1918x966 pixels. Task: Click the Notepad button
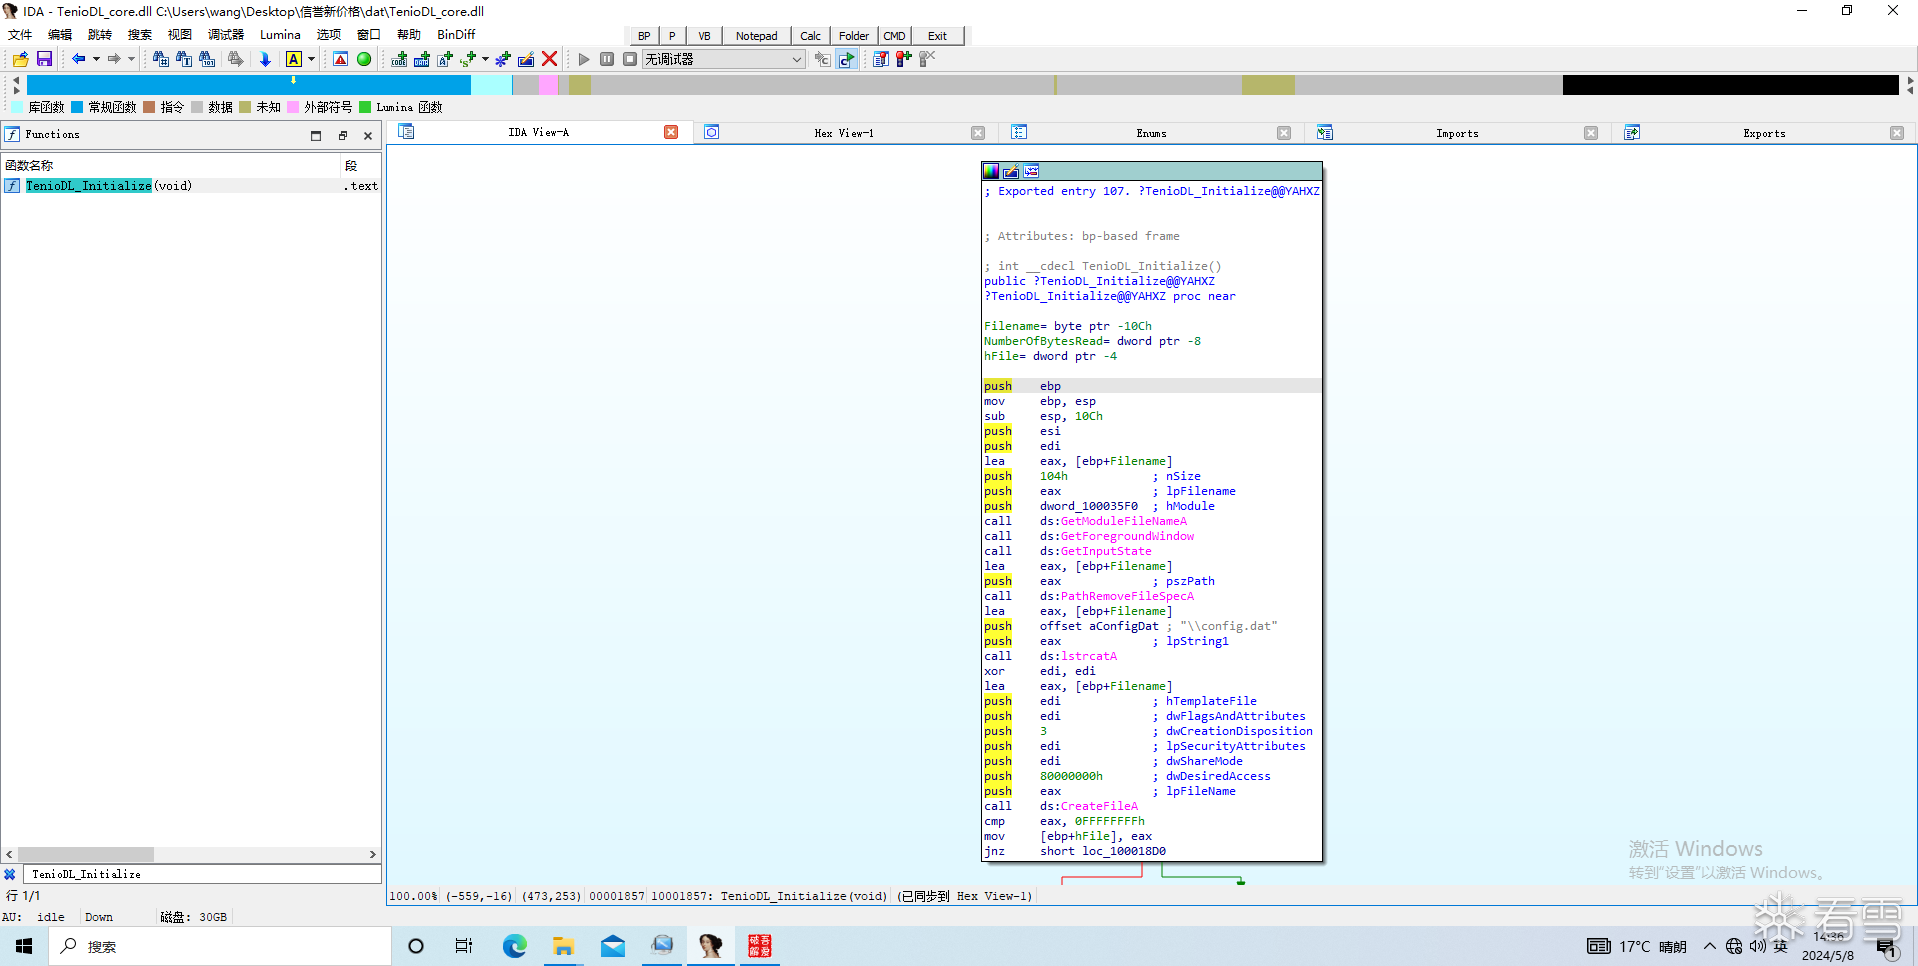click(756, 36)
